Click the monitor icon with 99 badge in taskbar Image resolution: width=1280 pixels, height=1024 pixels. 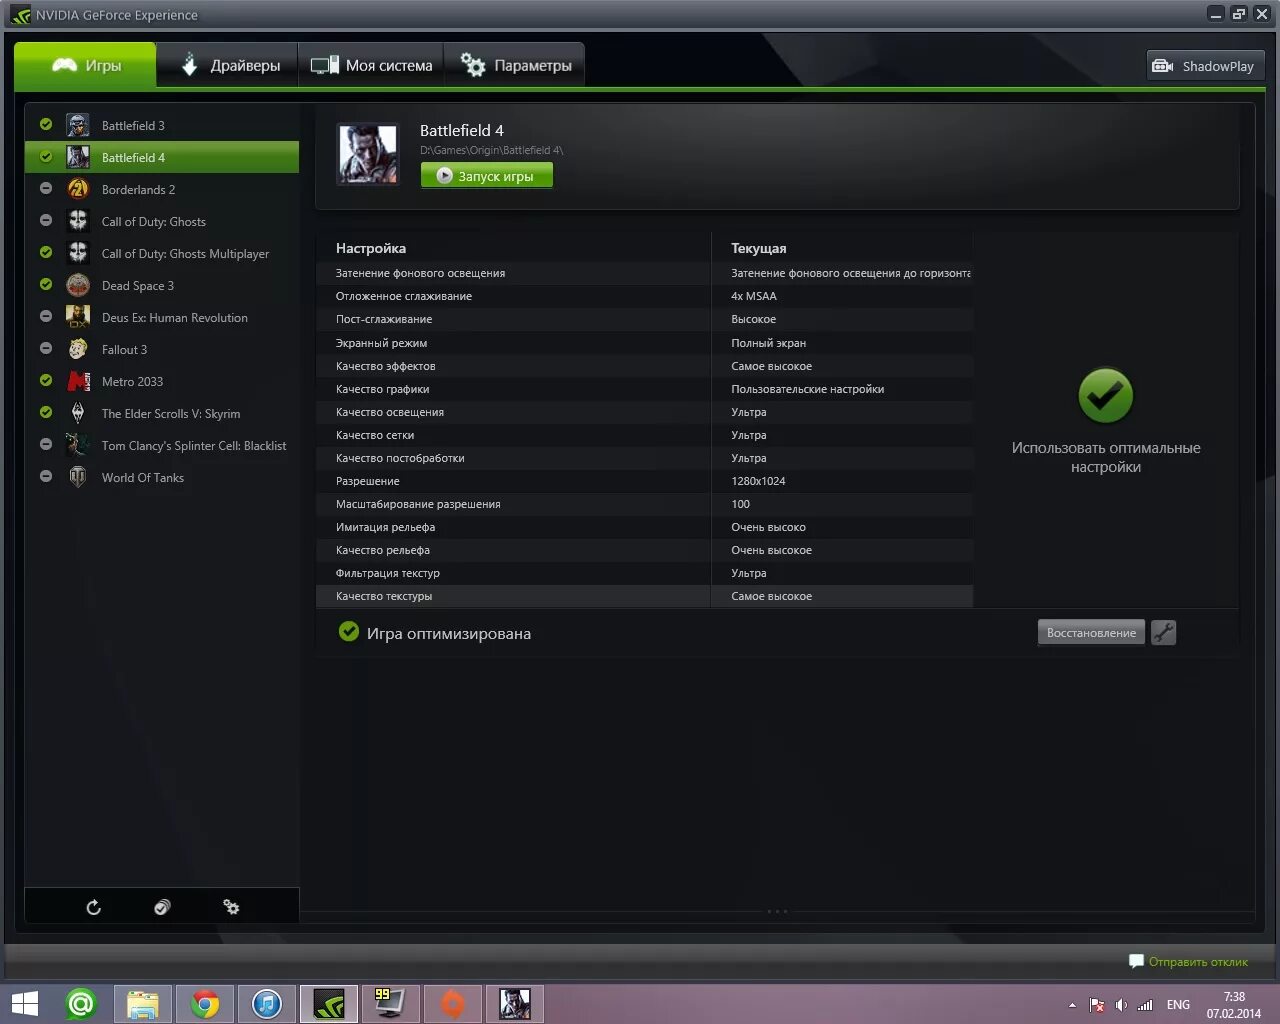pos(391,1003)
